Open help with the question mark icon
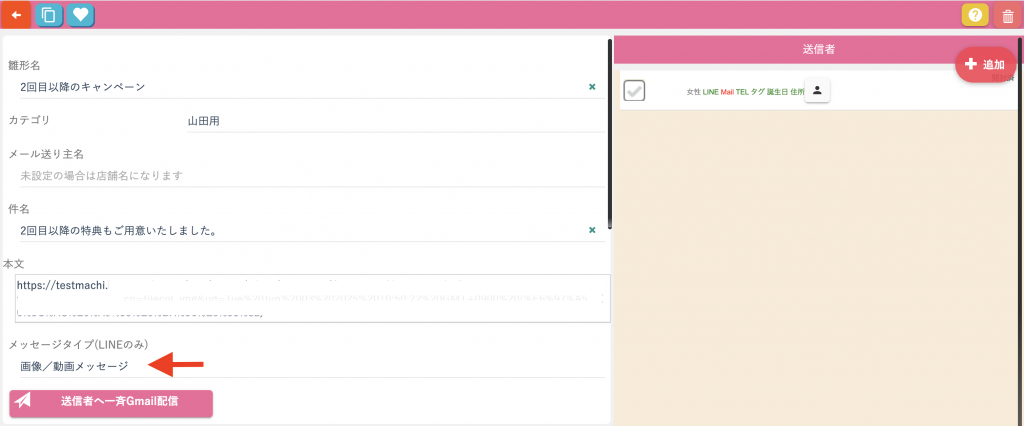This screenshot has height=426, width=1024. click(975, 15)
